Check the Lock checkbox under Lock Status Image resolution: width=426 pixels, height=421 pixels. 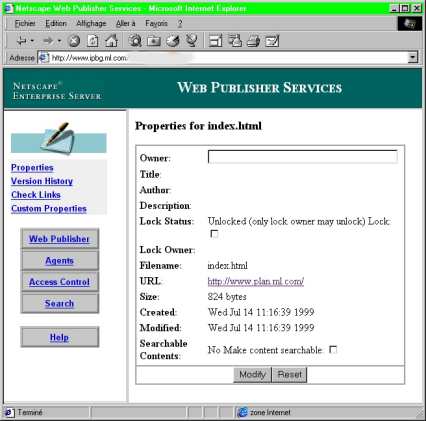click(214, 234)
